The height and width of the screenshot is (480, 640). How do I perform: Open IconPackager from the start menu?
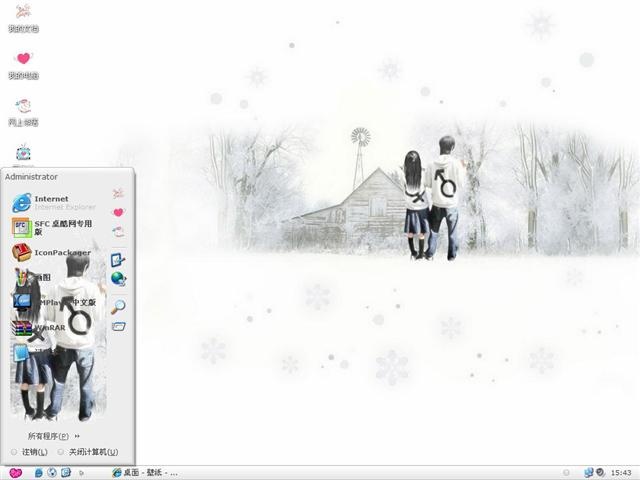point(54,253)
